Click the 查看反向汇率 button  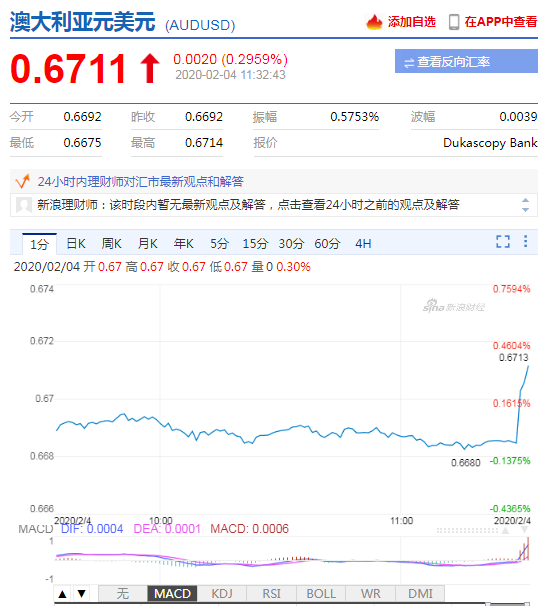(x=466, y=61)
